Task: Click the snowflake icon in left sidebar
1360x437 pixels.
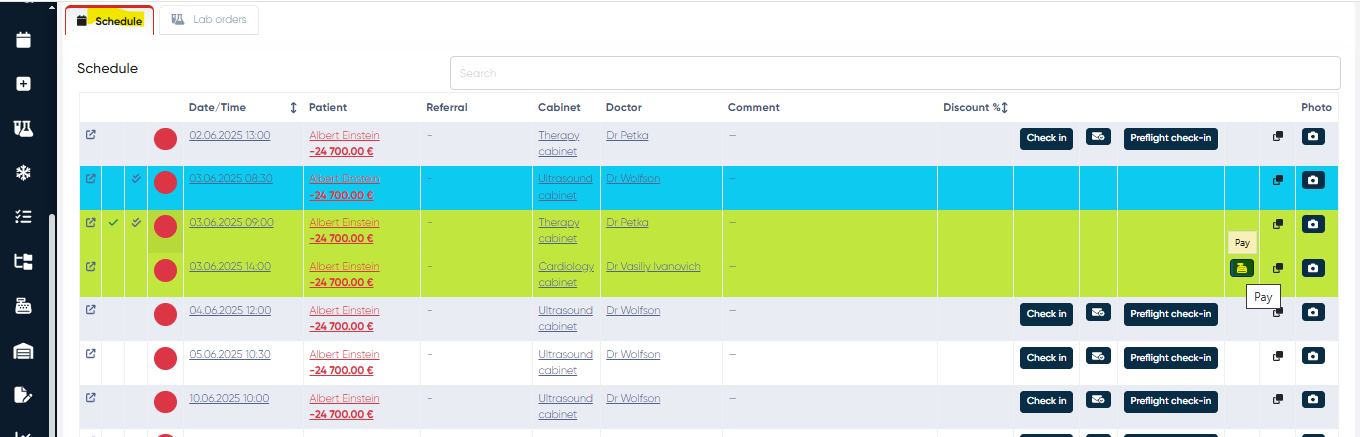Action: pos(24,173)
